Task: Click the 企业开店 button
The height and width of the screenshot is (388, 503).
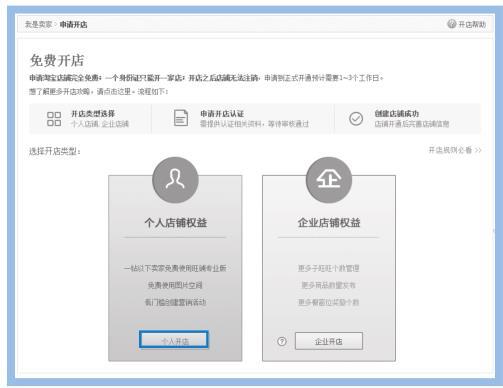Action: 329,341
